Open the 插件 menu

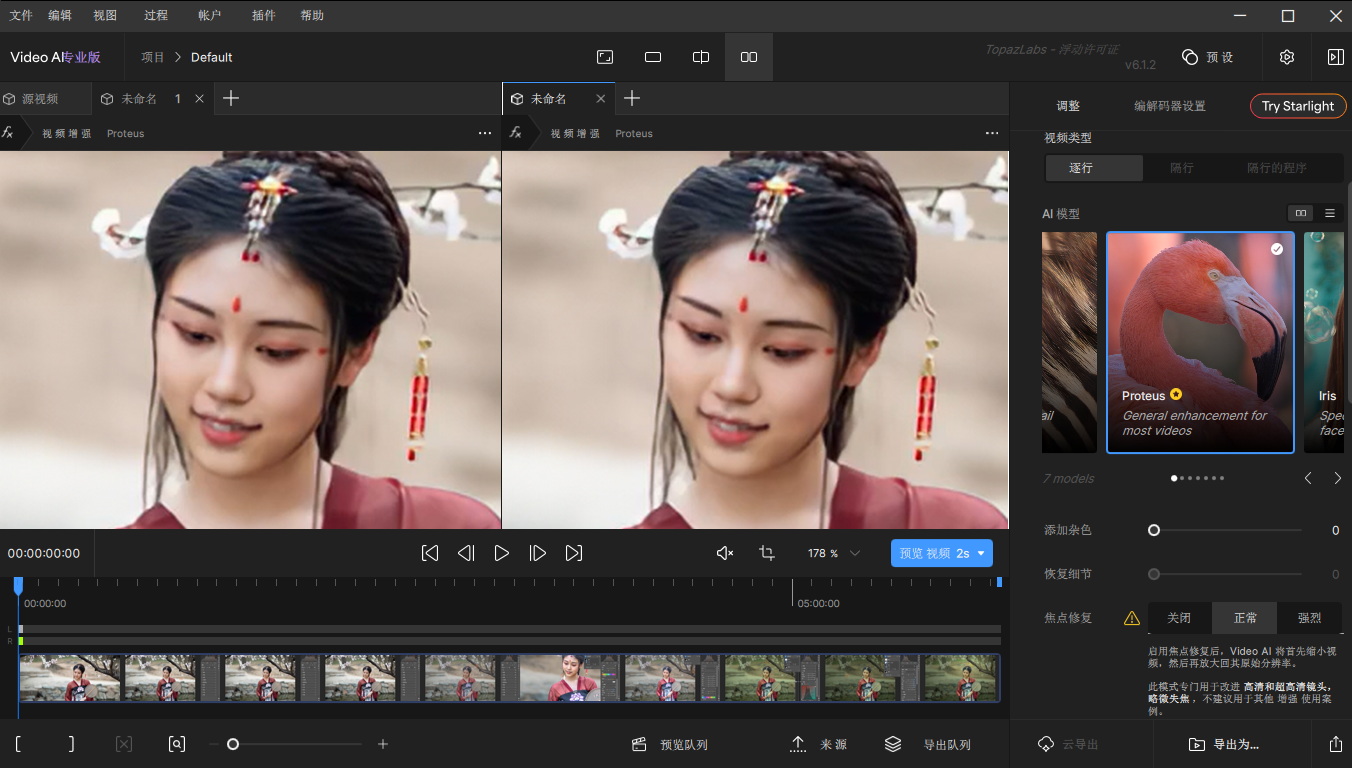coord(263,16)
